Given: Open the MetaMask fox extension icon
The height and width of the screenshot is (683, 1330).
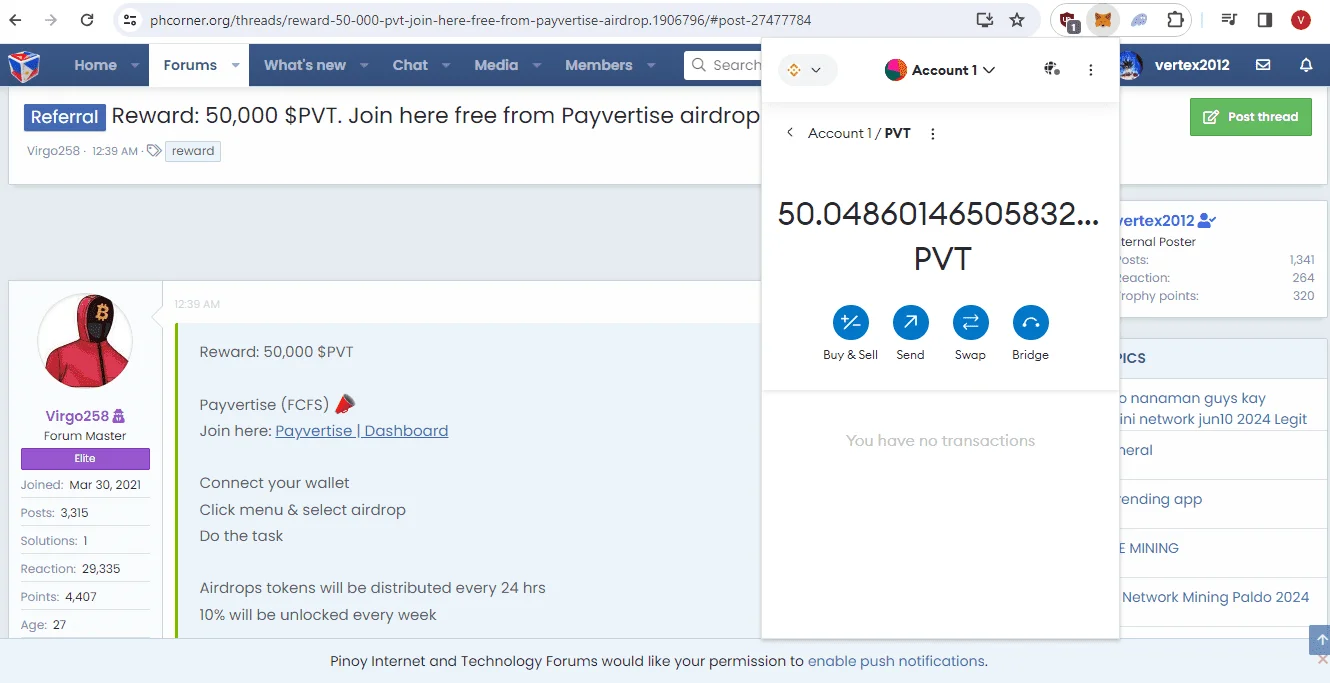Looking at the screenshot, I should (1102, 19).
